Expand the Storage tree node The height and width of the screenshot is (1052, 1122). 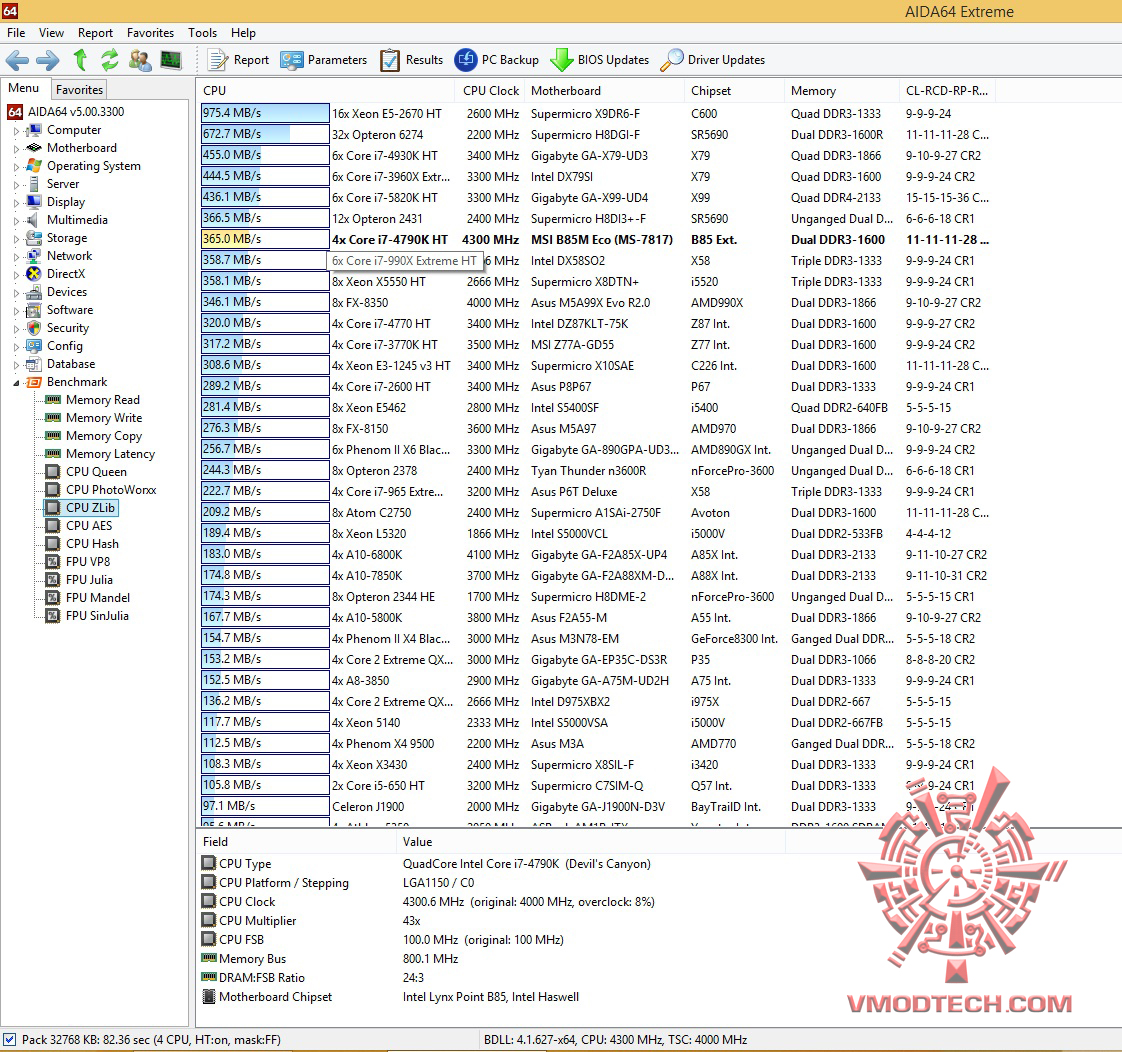tap(16, 238)
